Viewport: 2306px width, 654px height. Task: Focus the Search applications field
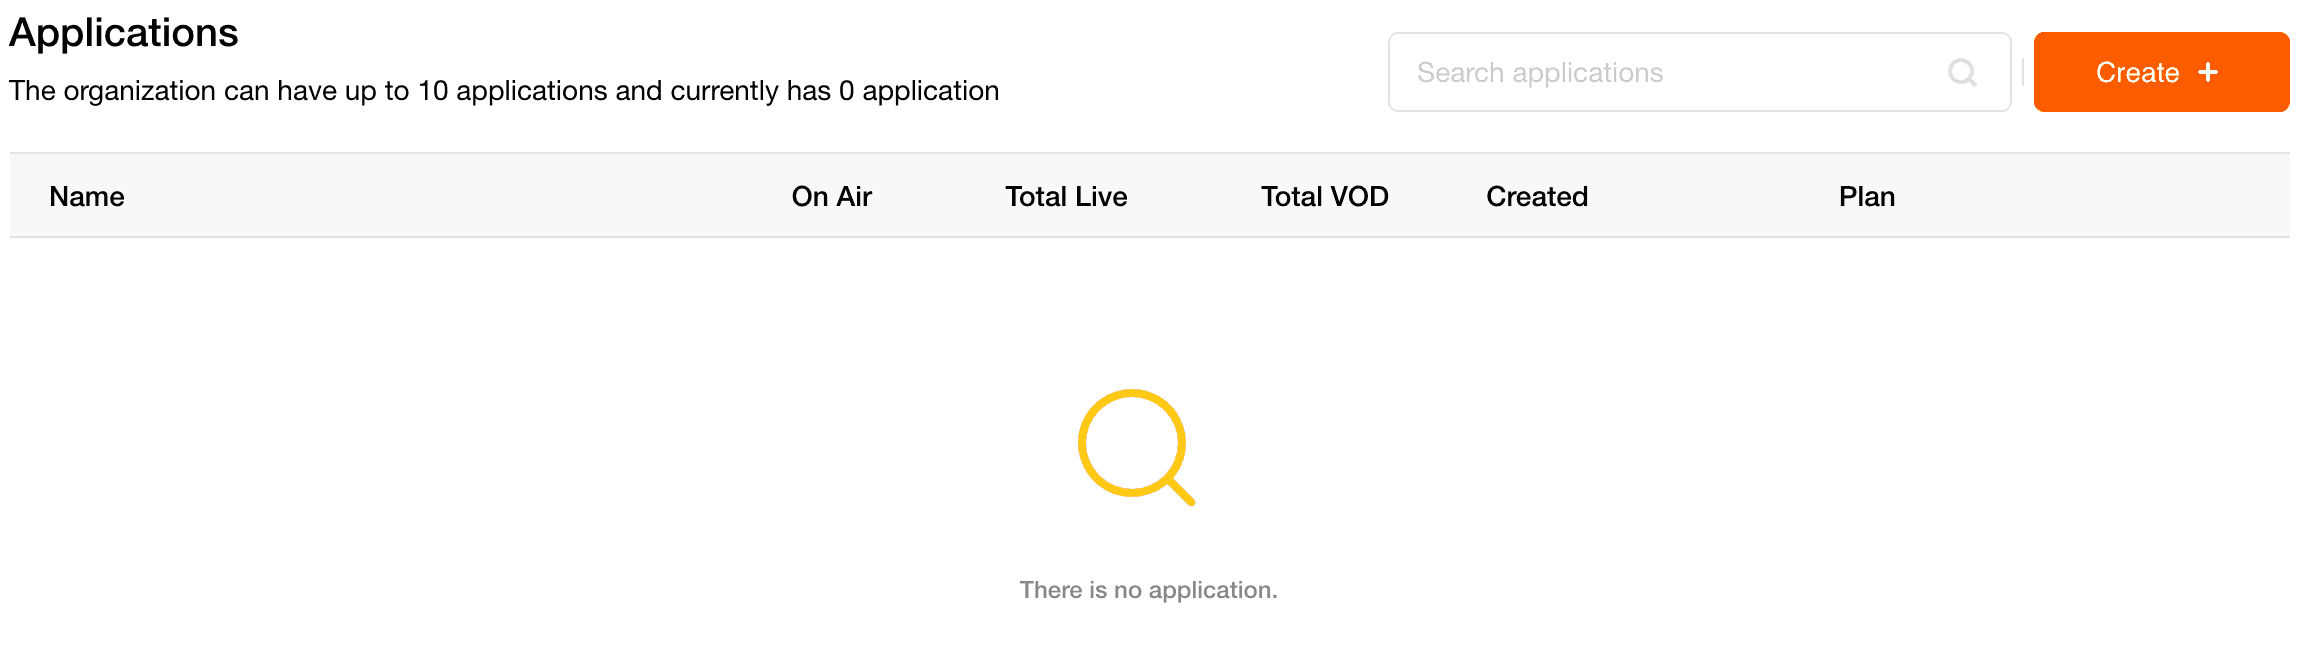(1699, 72)
